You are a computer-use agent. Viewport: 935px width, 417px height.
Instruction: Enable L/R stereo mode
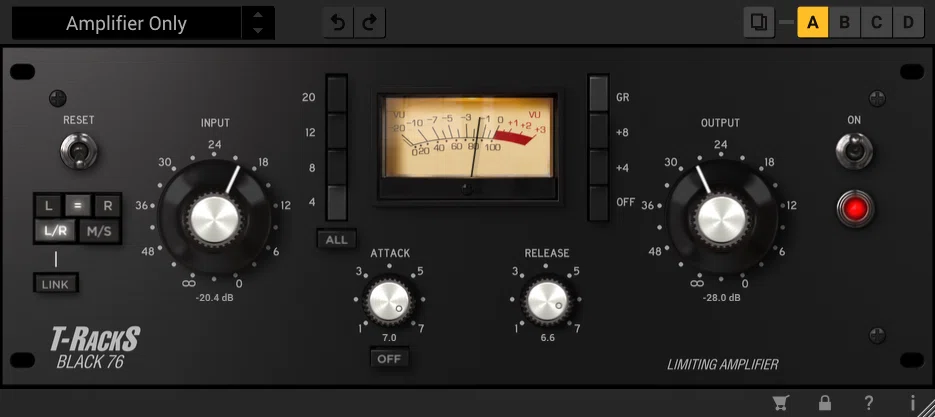pyautogui.click(x=55, y=231)
